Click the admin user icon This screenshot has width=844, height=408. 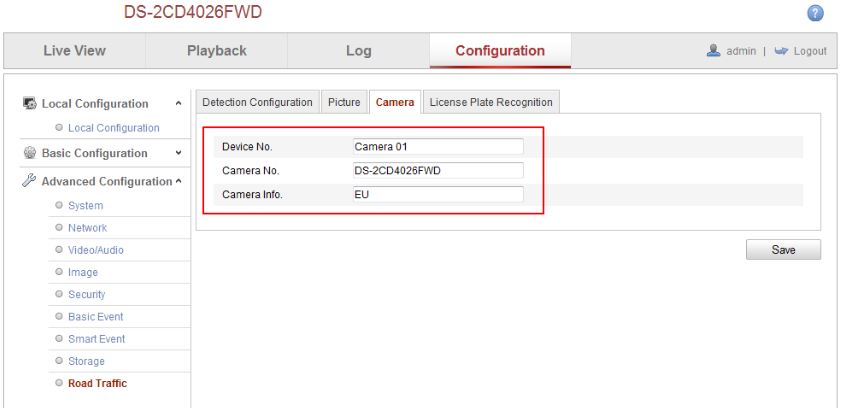click(713, 51)
